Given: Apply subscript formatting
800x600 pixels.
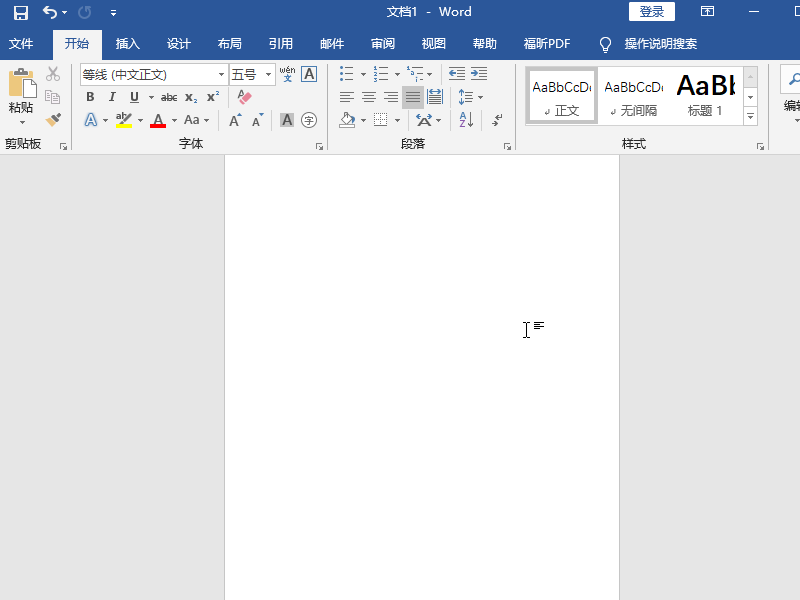Looking at the screenshot, I should tap(191, 97).
